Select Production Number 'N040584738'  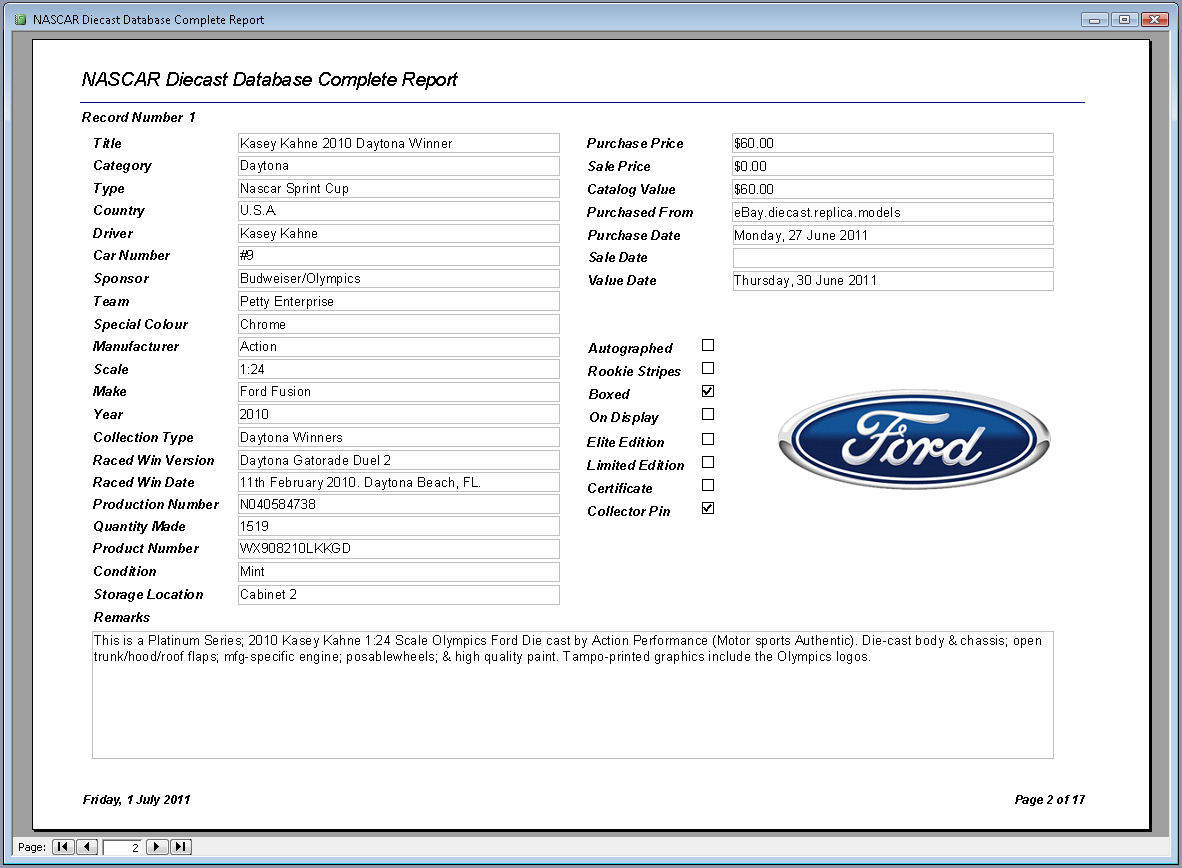click(x=398, y=504)
